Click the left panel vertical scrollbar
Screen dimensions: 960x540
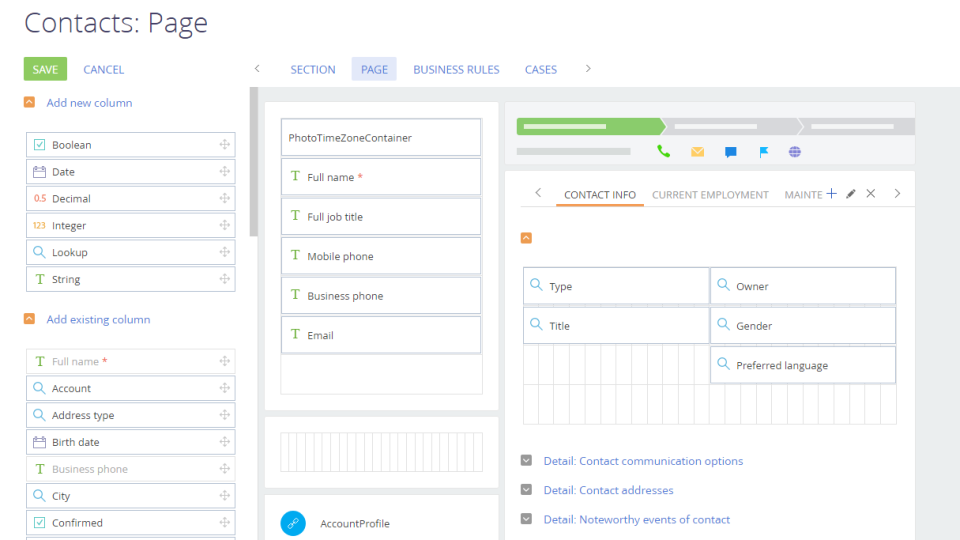(x=253, y=162)
